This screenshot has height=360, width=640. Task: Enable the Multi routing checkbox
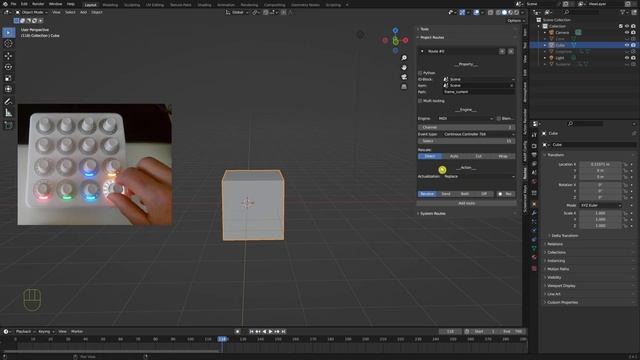click(x=420, y=101)
